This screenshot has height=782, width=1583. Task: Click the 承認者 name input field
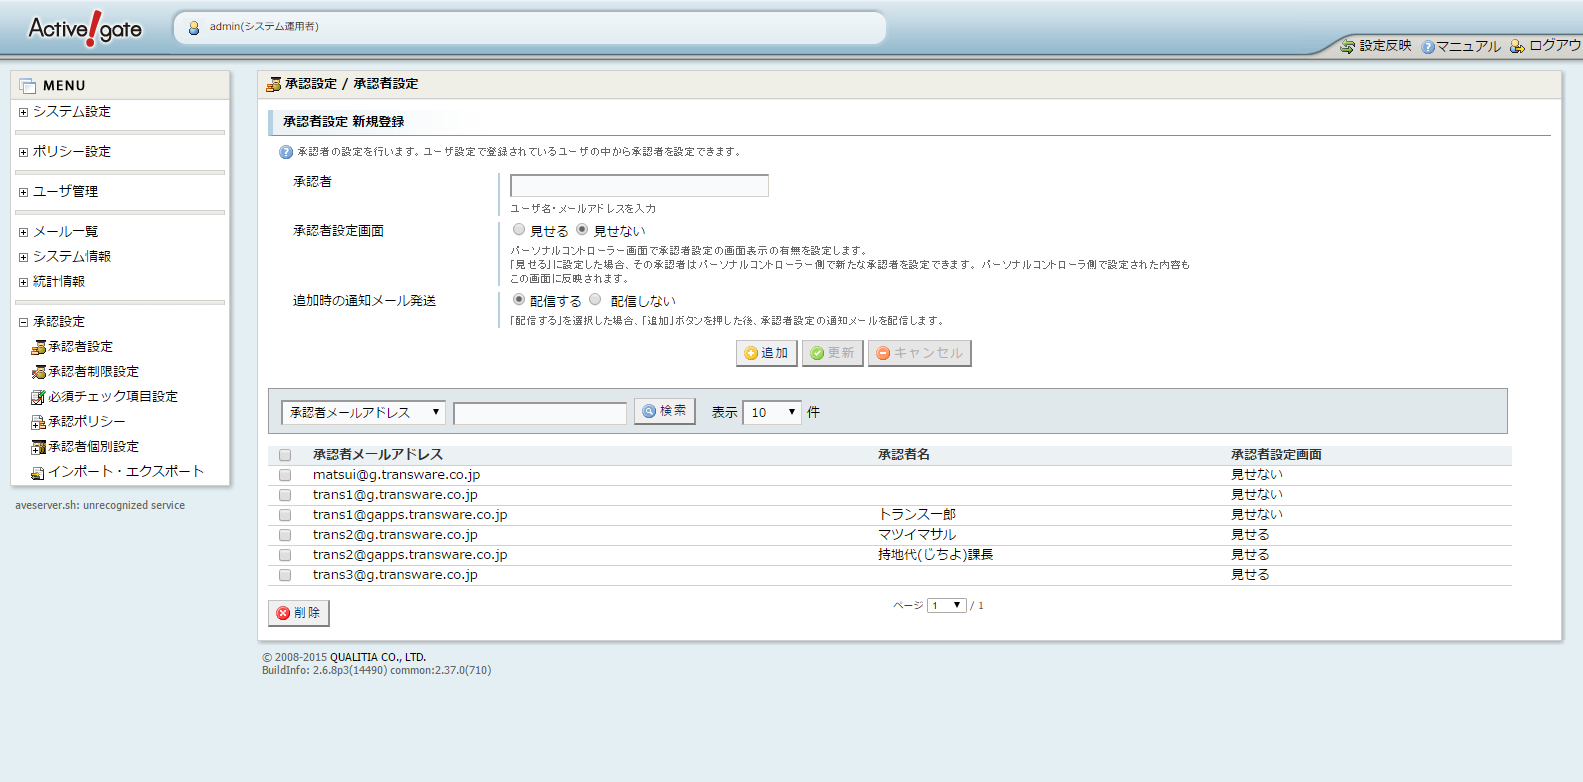(x=639, y=186)
